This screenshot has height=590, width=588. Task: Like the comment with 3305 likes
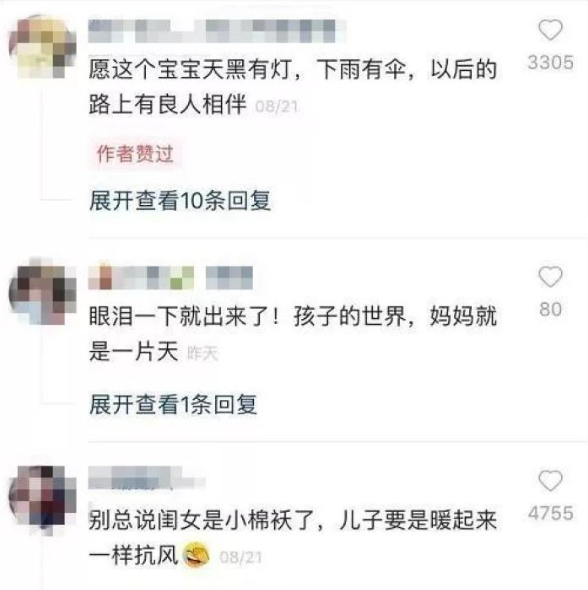click(550, 29)
